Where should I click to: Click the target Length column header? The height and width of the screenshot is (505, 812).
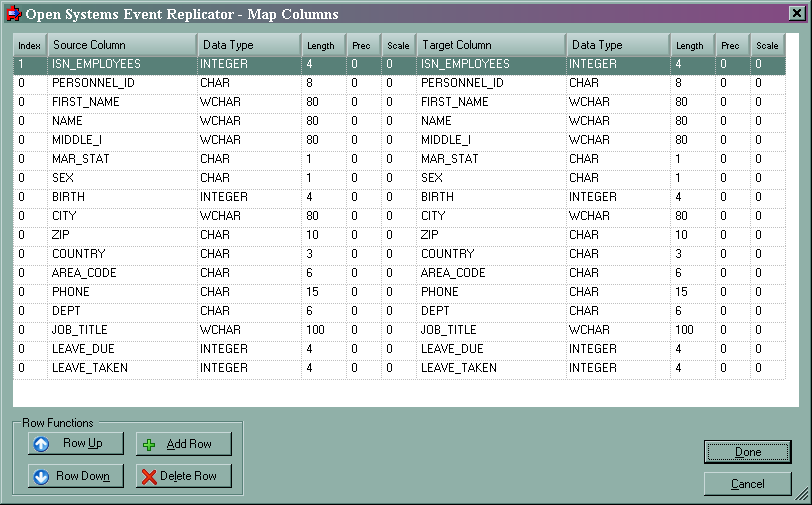(x=691, y=46)
